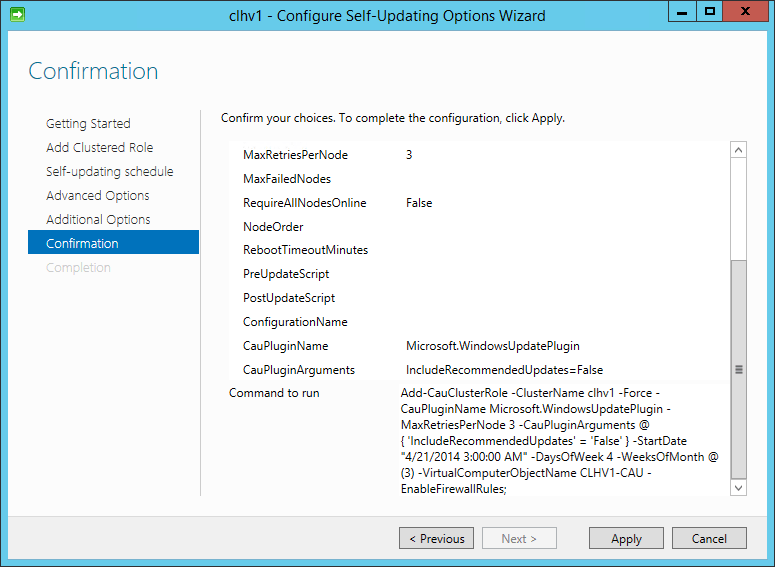Click the wizard icon in the title bar

tap(17, 14)
